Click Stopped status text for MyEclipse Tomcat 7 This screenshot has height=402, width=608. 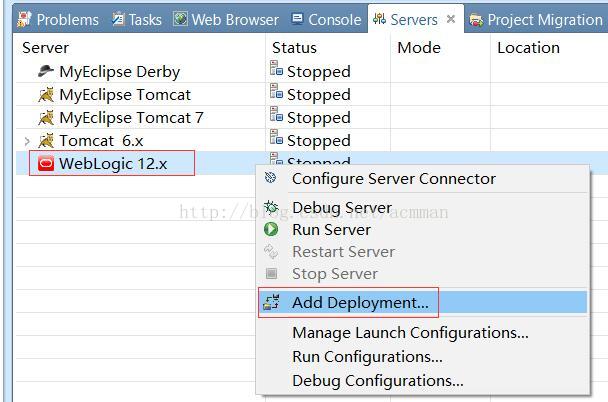click(x=319, y=117)
